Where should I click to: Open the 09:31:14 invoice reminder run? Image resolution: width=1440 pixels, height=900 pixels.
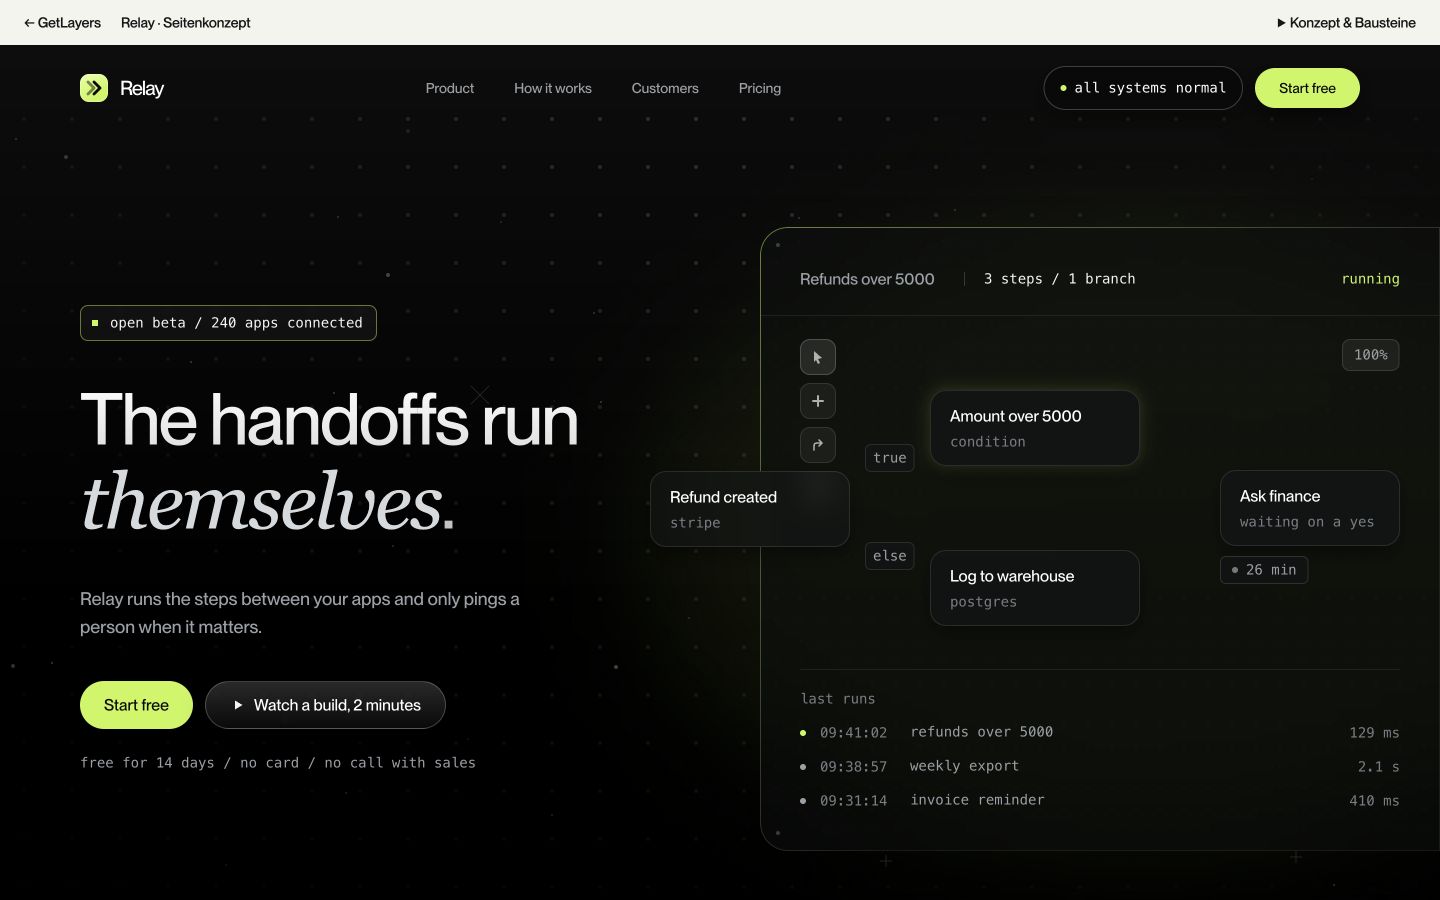(x=1100, y=800)
